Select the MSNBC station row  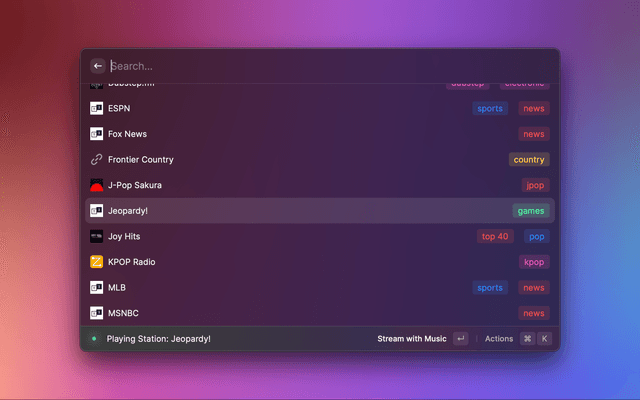tap(300, 313)
